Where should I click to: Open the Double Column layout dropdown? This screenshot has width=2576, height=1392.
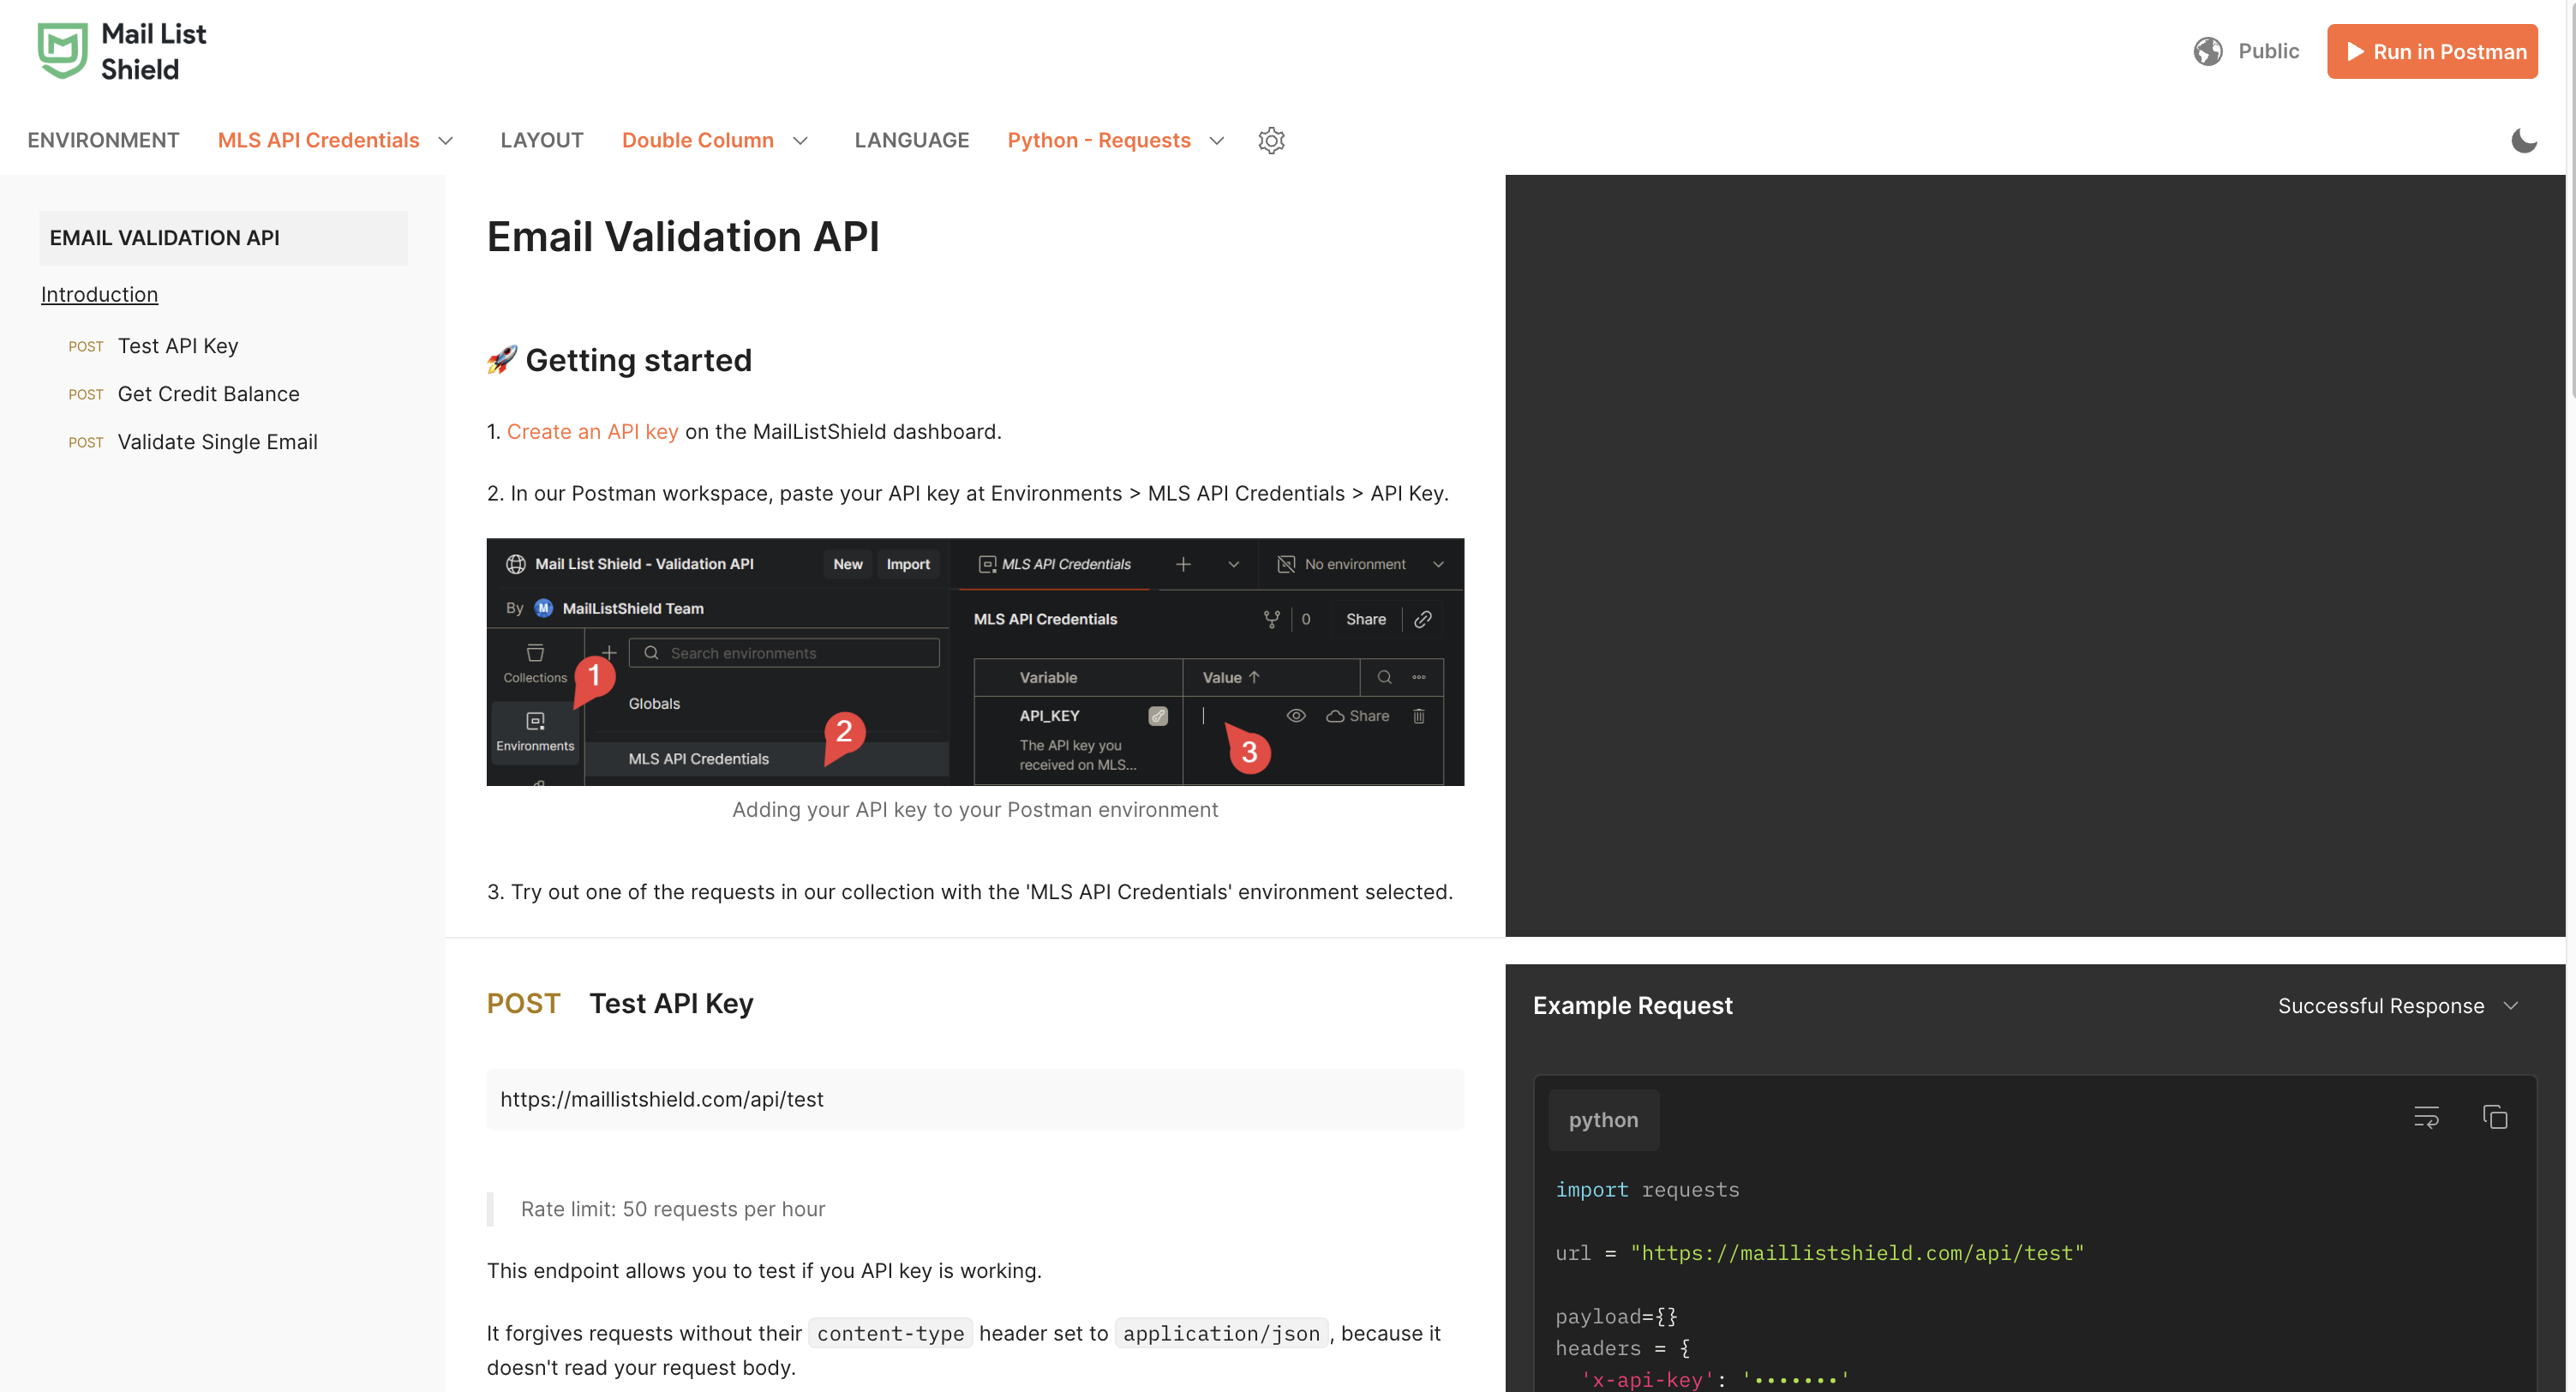click(714, 140)
